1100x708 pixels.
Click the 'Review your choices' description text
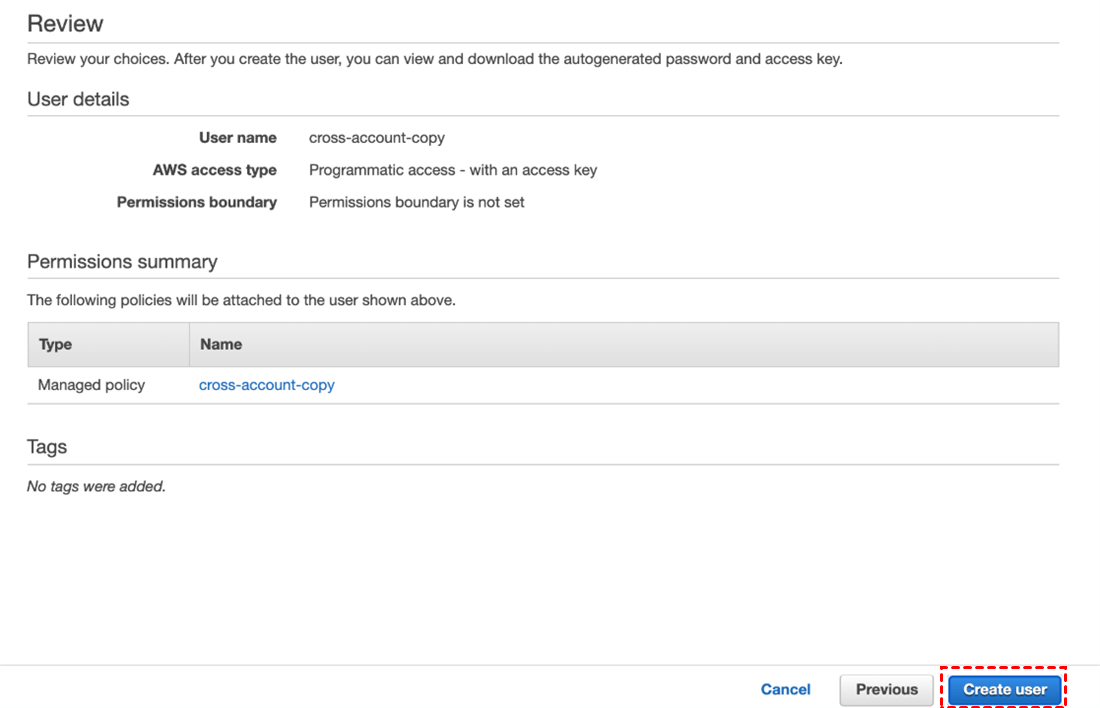(434, 59)
